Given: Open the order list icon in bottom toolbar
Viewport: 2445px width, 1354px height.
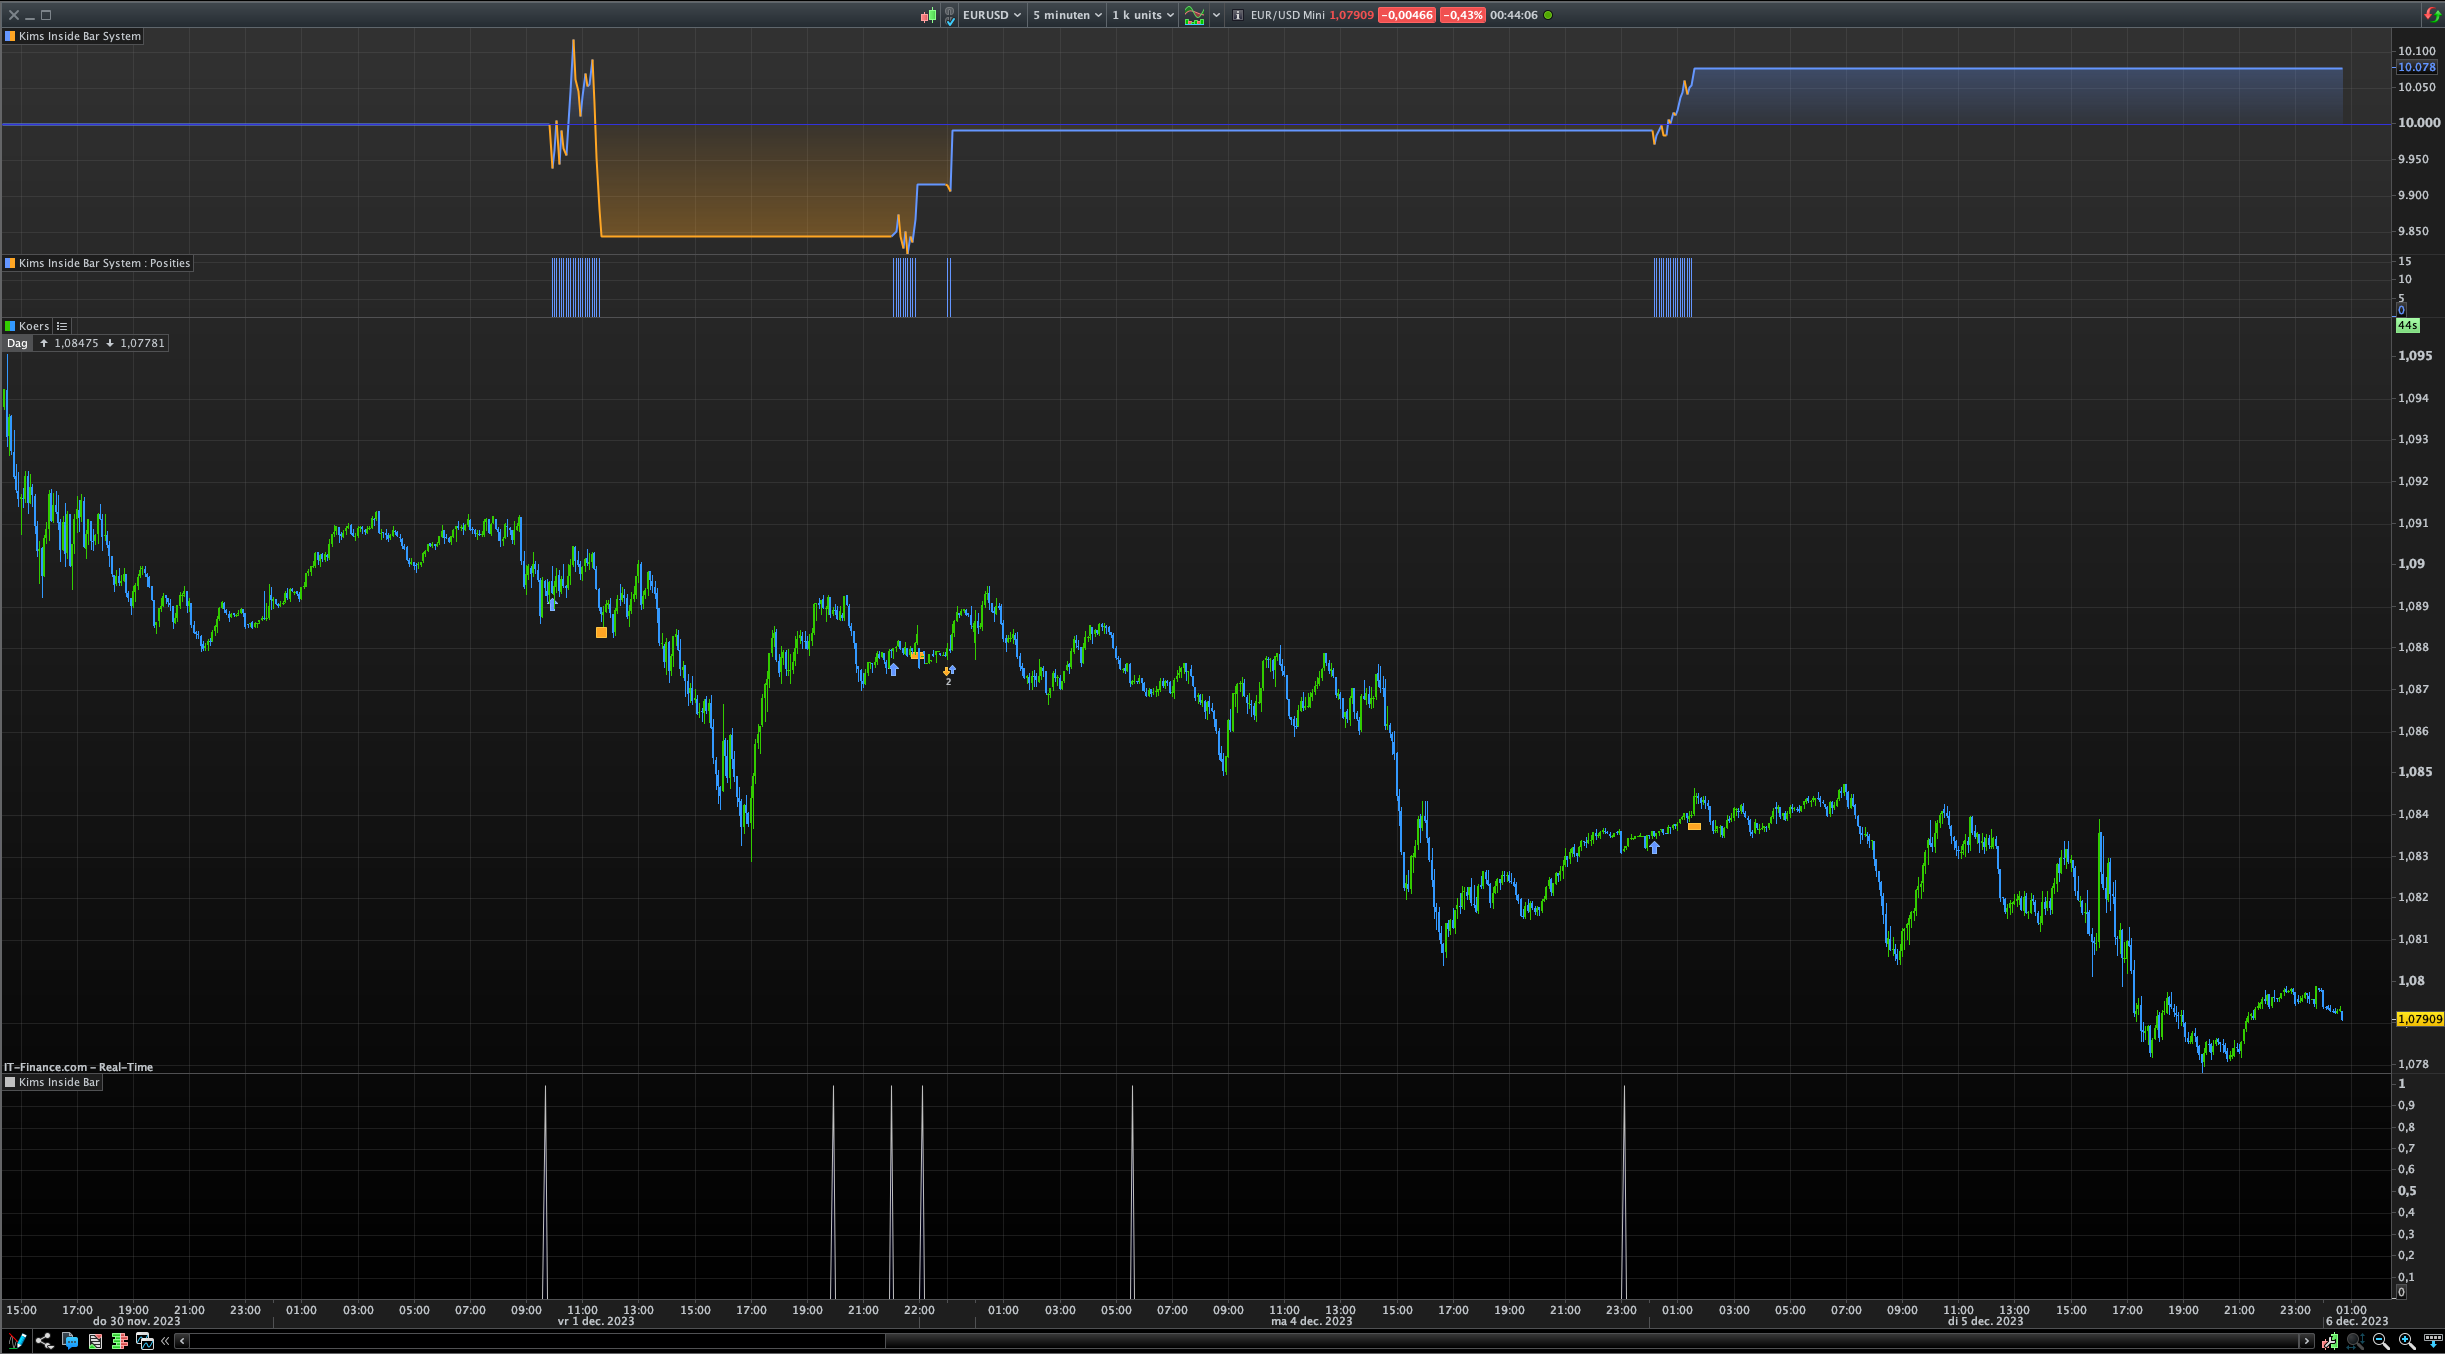Looking at the screenshot, I should pos(95,1341).
